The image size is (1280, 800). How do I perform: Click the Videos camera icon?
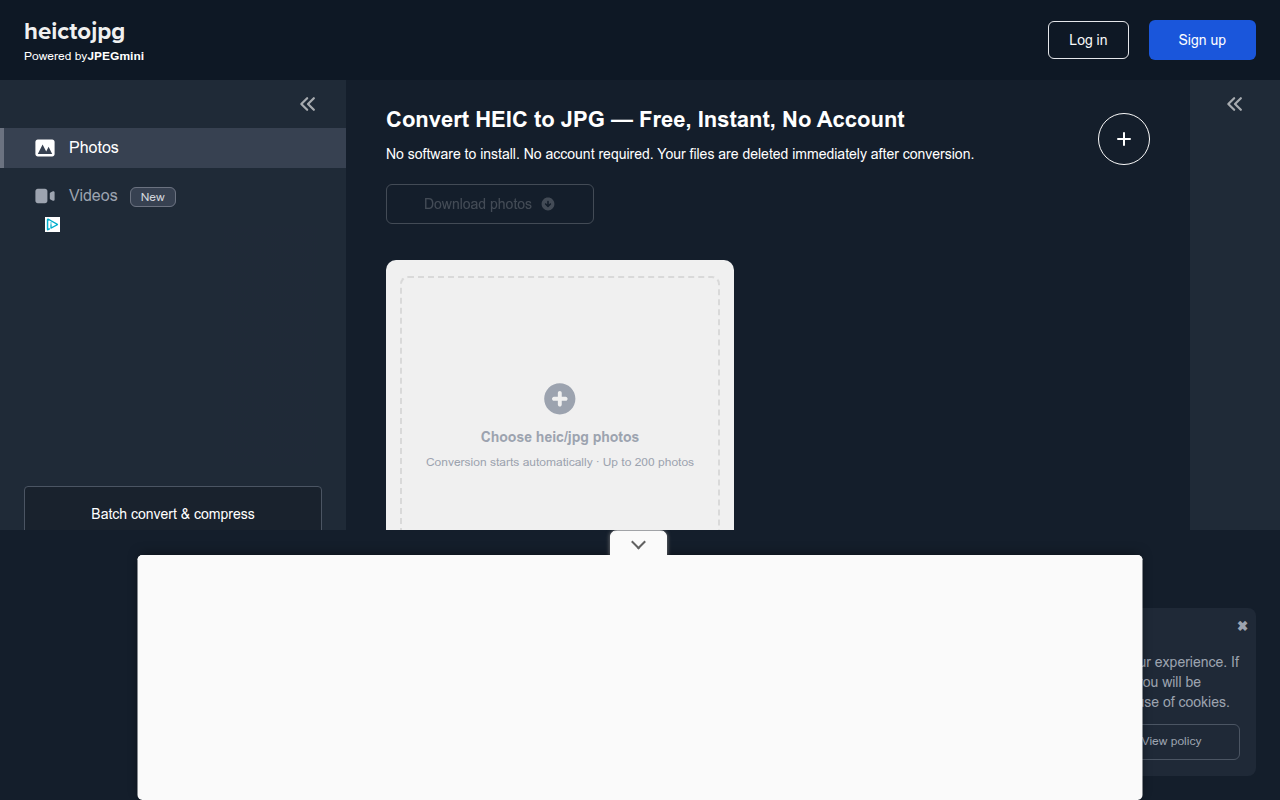click(x=45, y=196)
